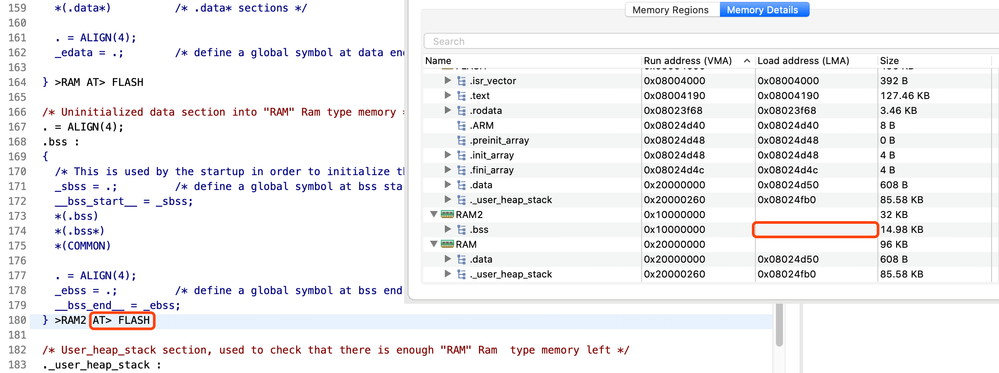Screen dimensions: 999x373
Task: Select the .ARM row name
Action: tap(481, 126)
